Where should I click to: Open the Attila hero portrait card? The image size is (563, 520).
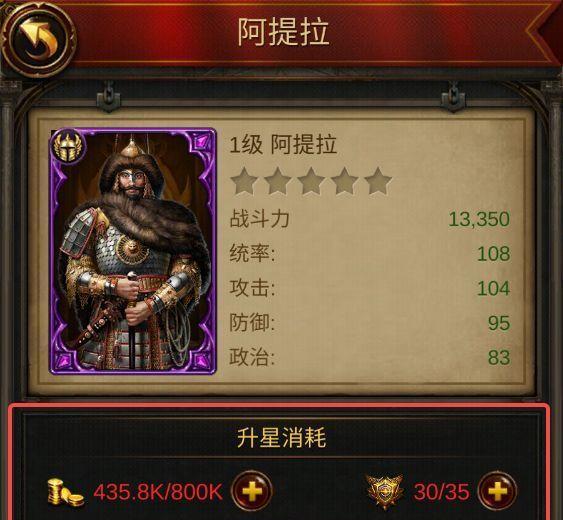(x=132, y=251)
